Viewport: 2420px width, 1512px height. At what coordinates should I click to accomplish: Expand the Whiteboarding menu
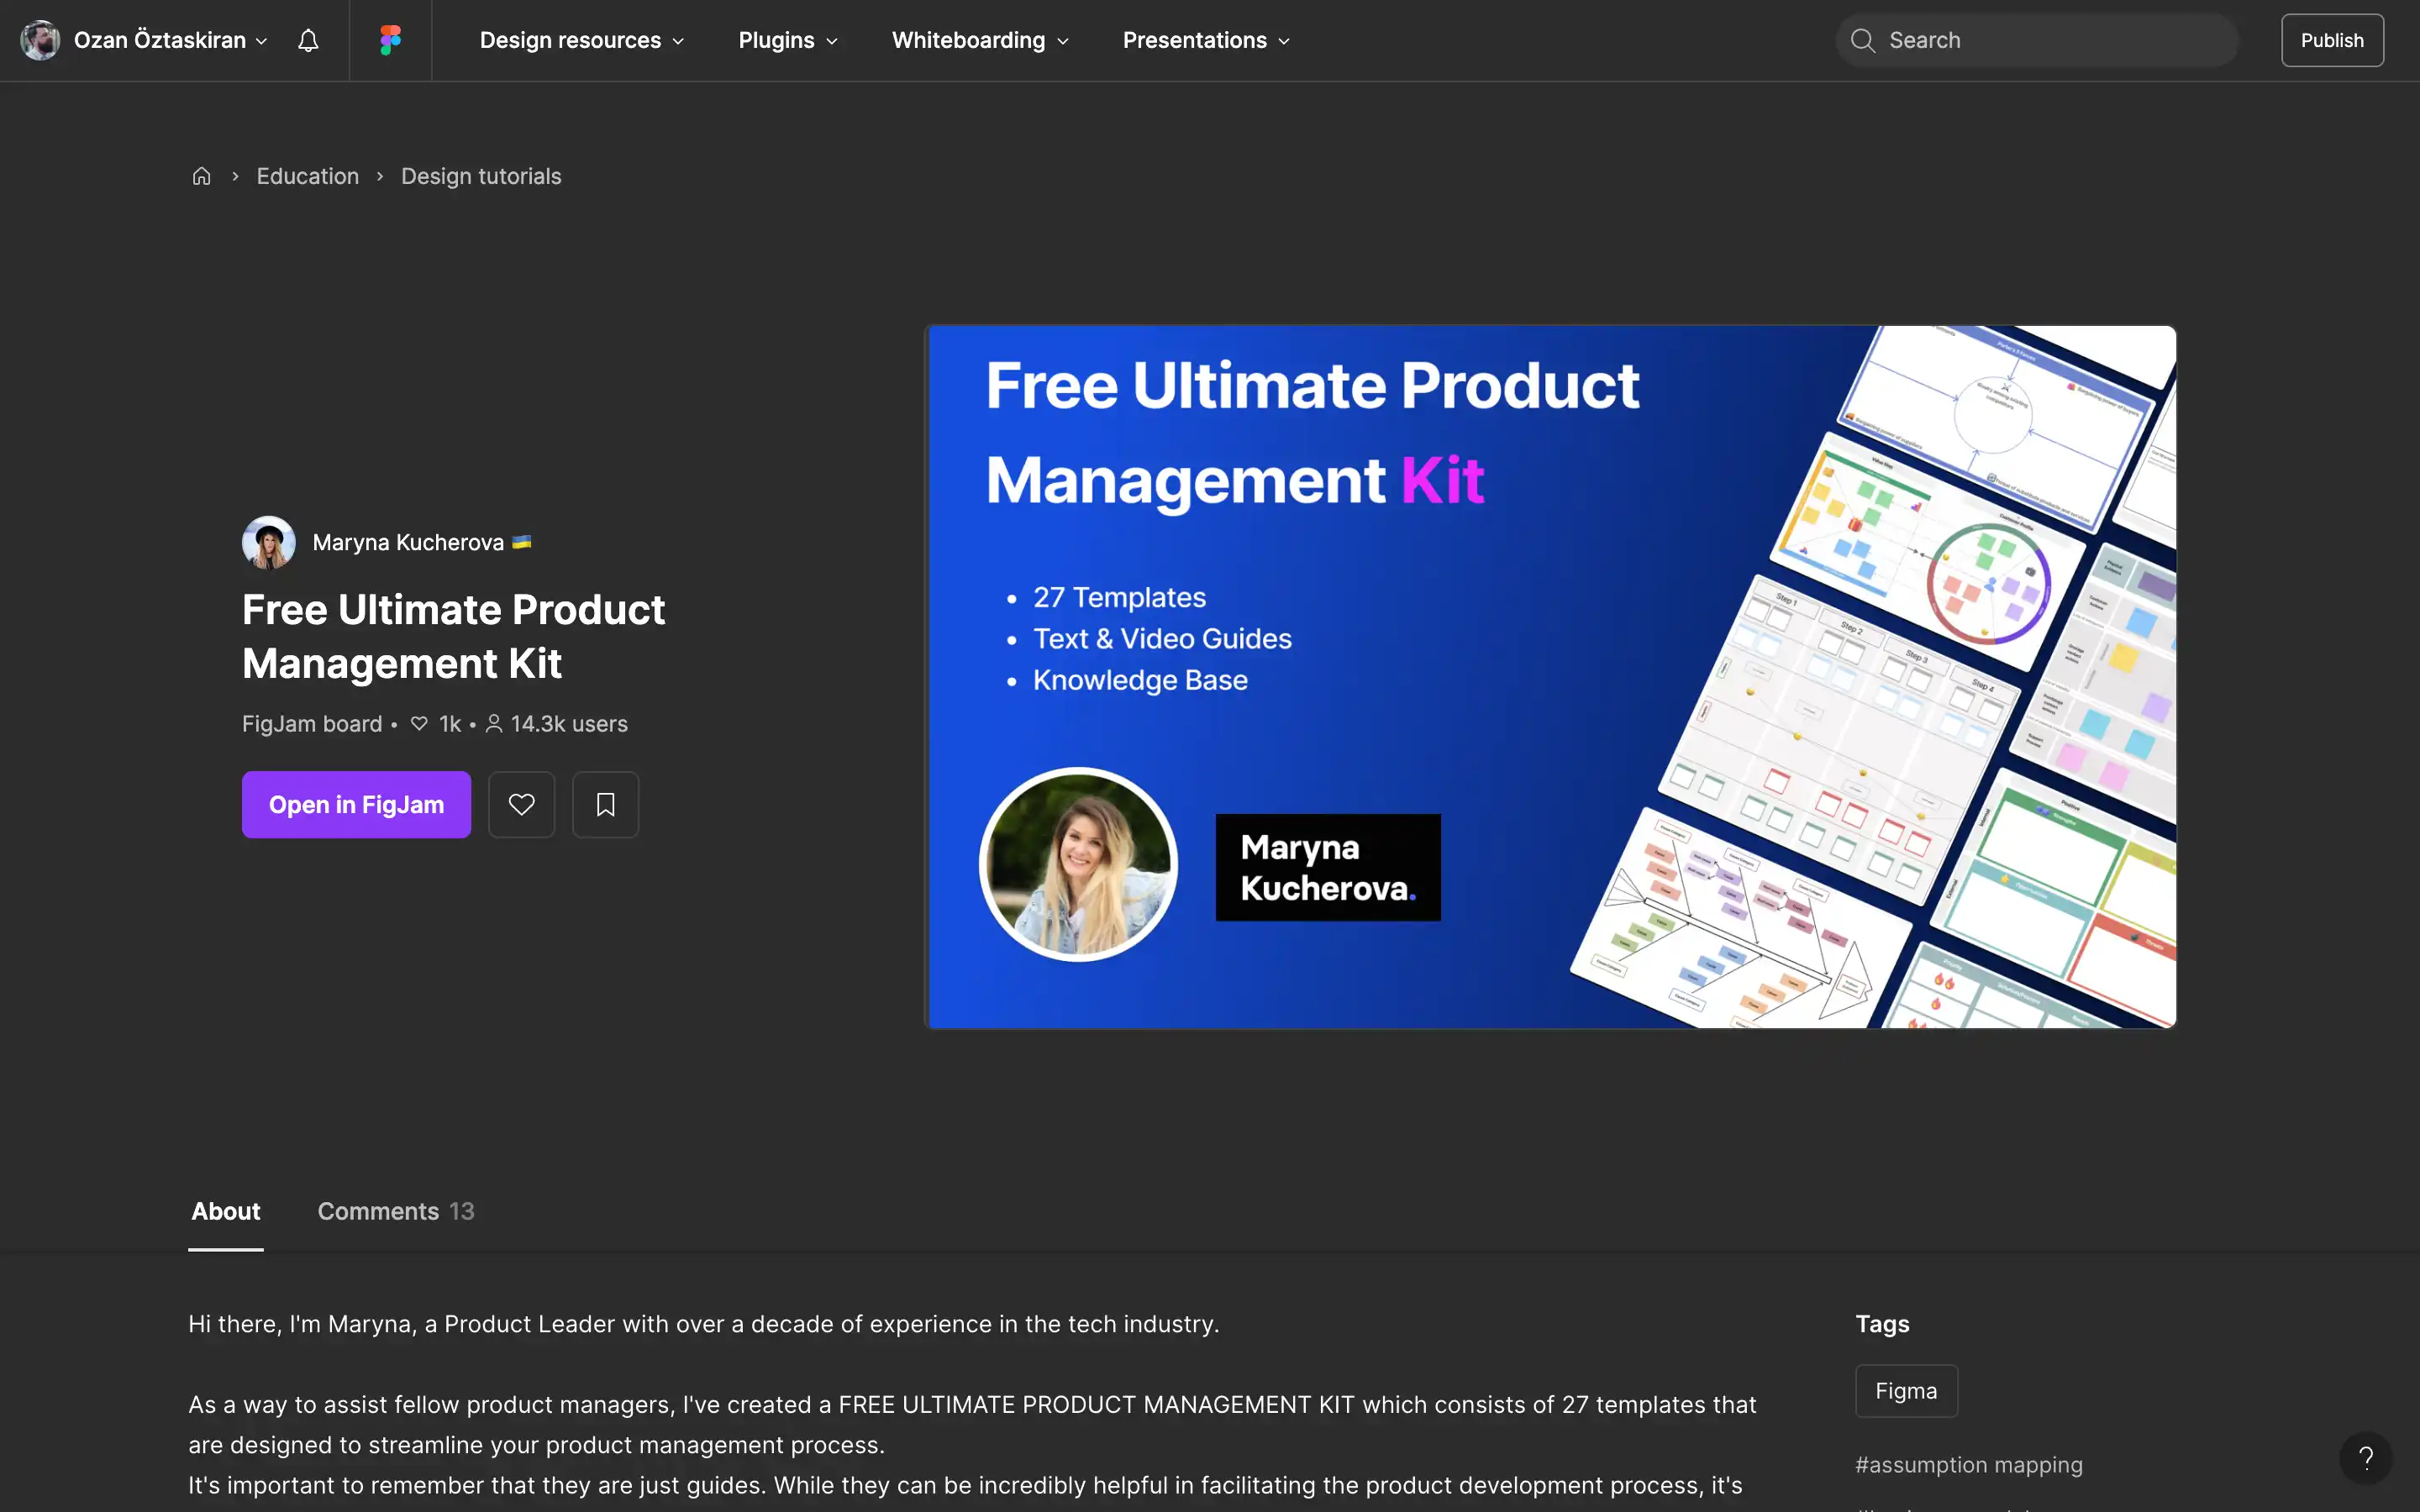pyautogui.click(x=980, y=40)
